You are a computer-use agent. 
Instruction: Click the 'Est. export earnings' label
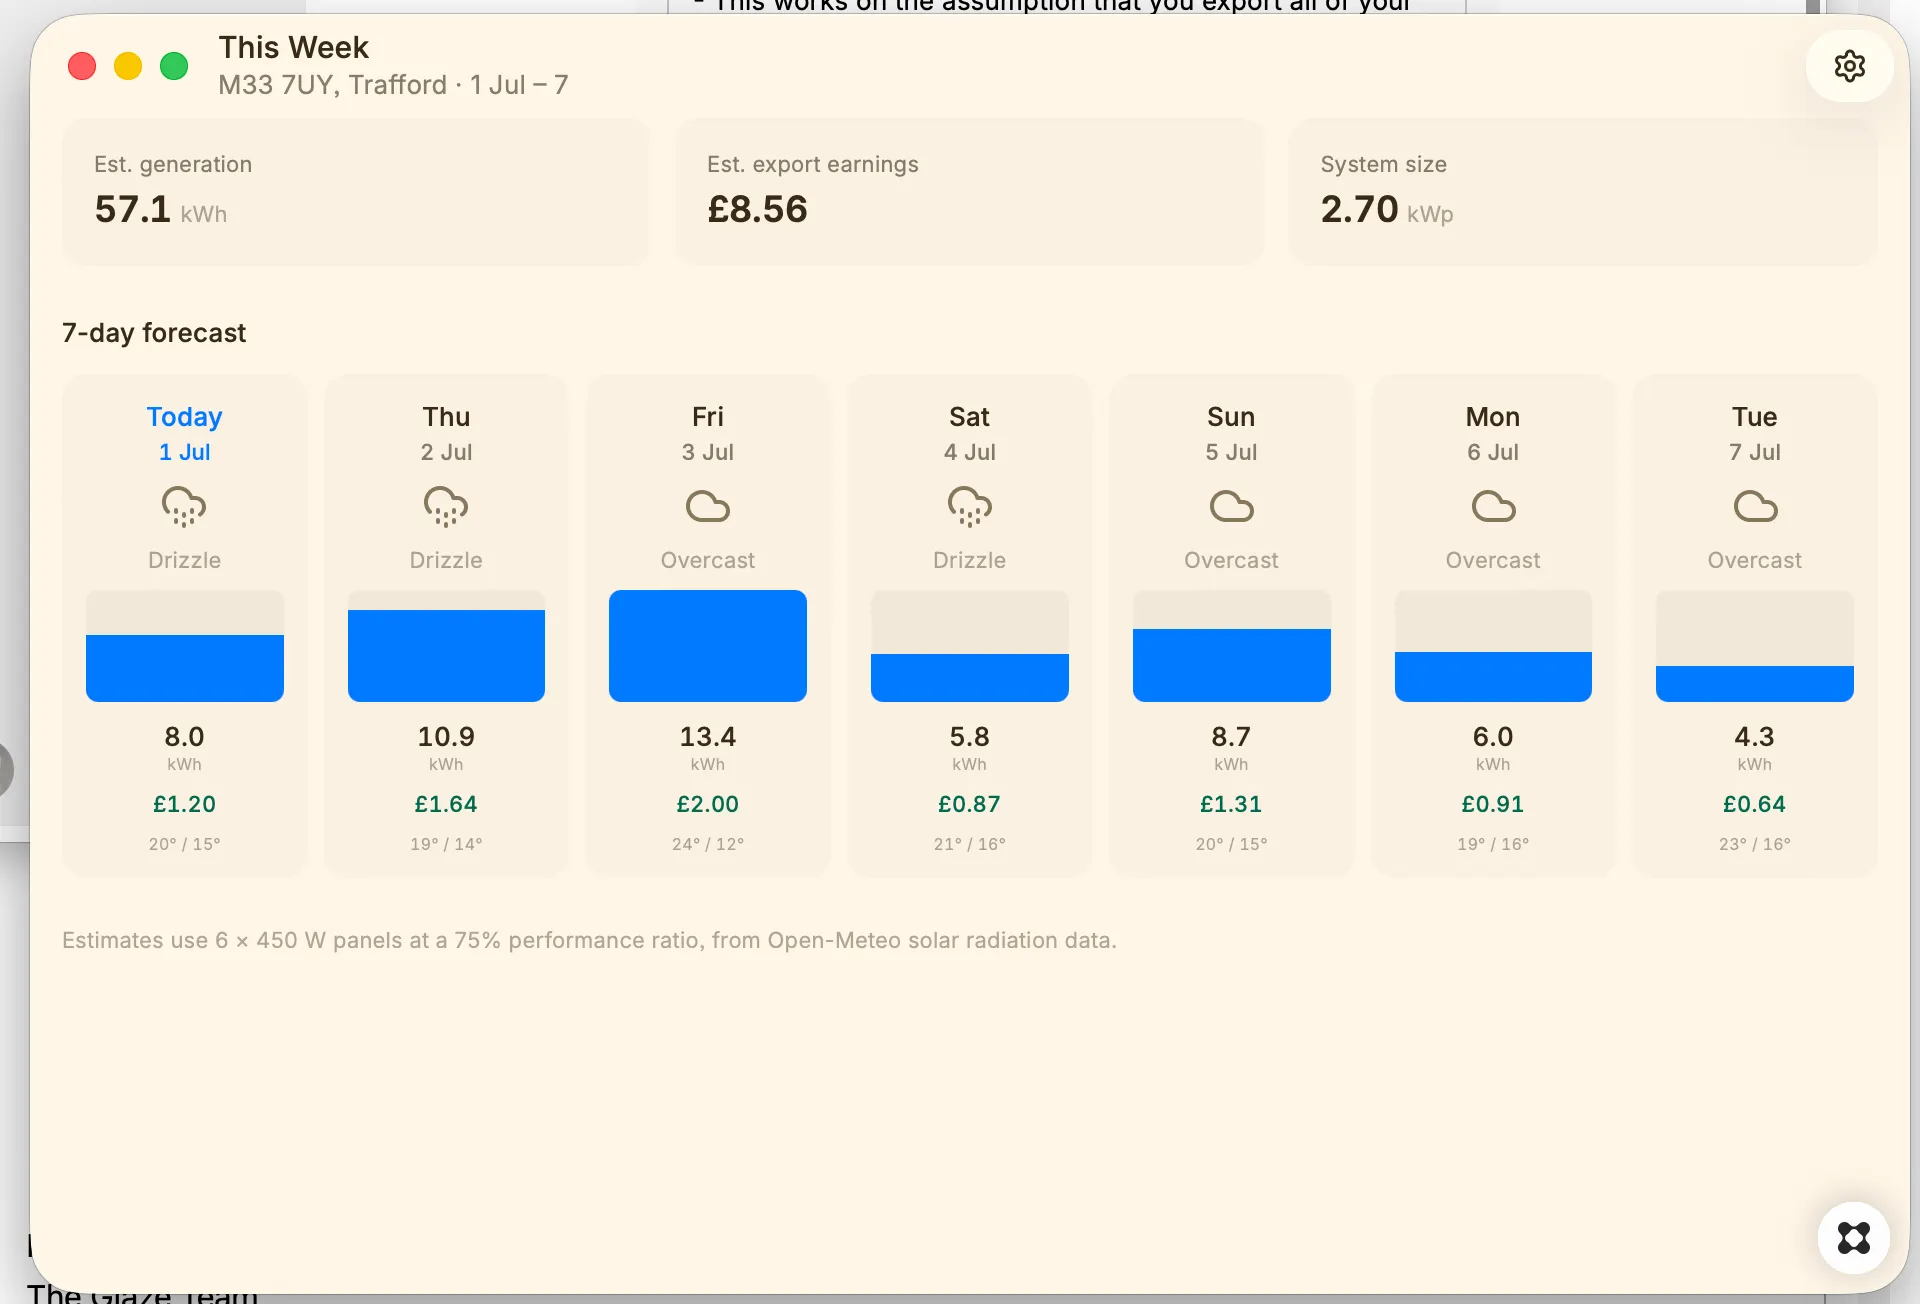coord(813,164)
